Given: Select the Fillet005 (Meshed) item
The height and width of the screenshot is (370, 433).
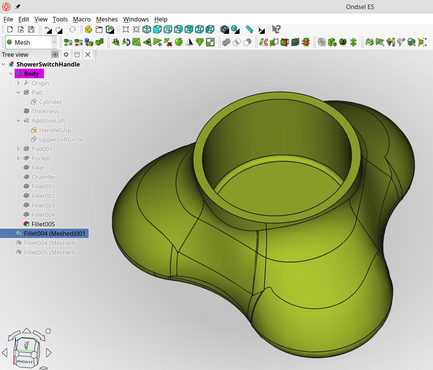Looking at the screenshot, I should click(50, 252).
